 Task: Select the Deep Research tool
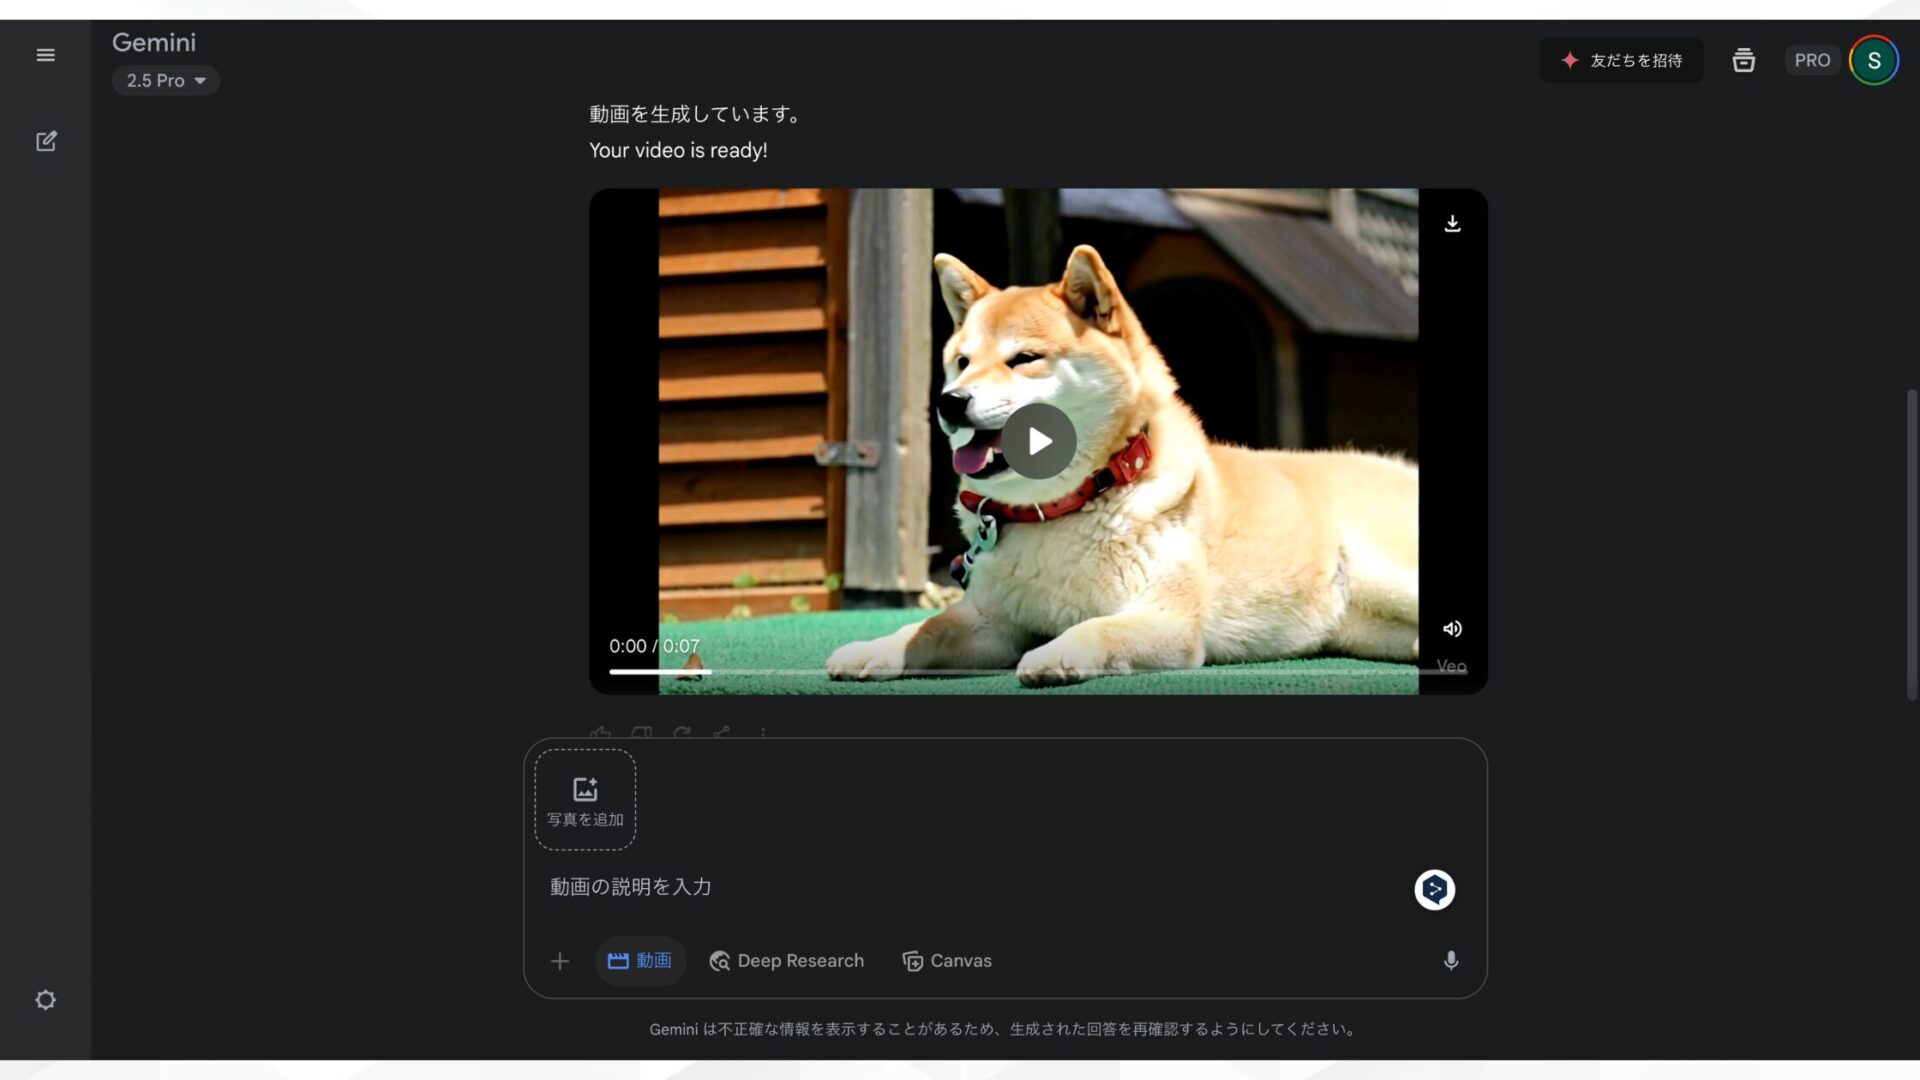click(786, 960)
